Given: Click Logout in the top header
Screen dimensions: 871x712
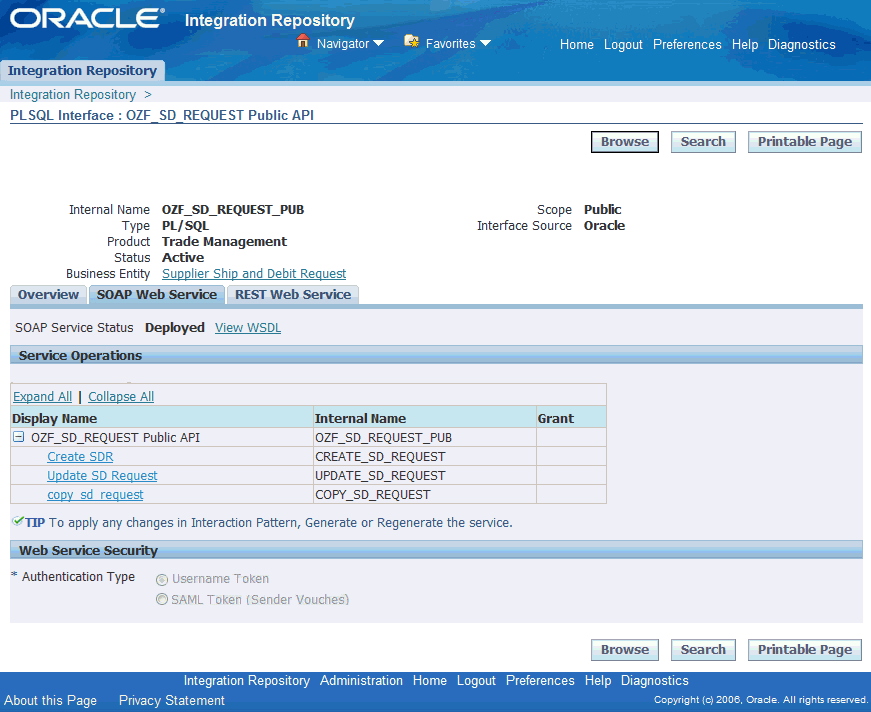Looking at the screenshot, I should pos(623,44).
